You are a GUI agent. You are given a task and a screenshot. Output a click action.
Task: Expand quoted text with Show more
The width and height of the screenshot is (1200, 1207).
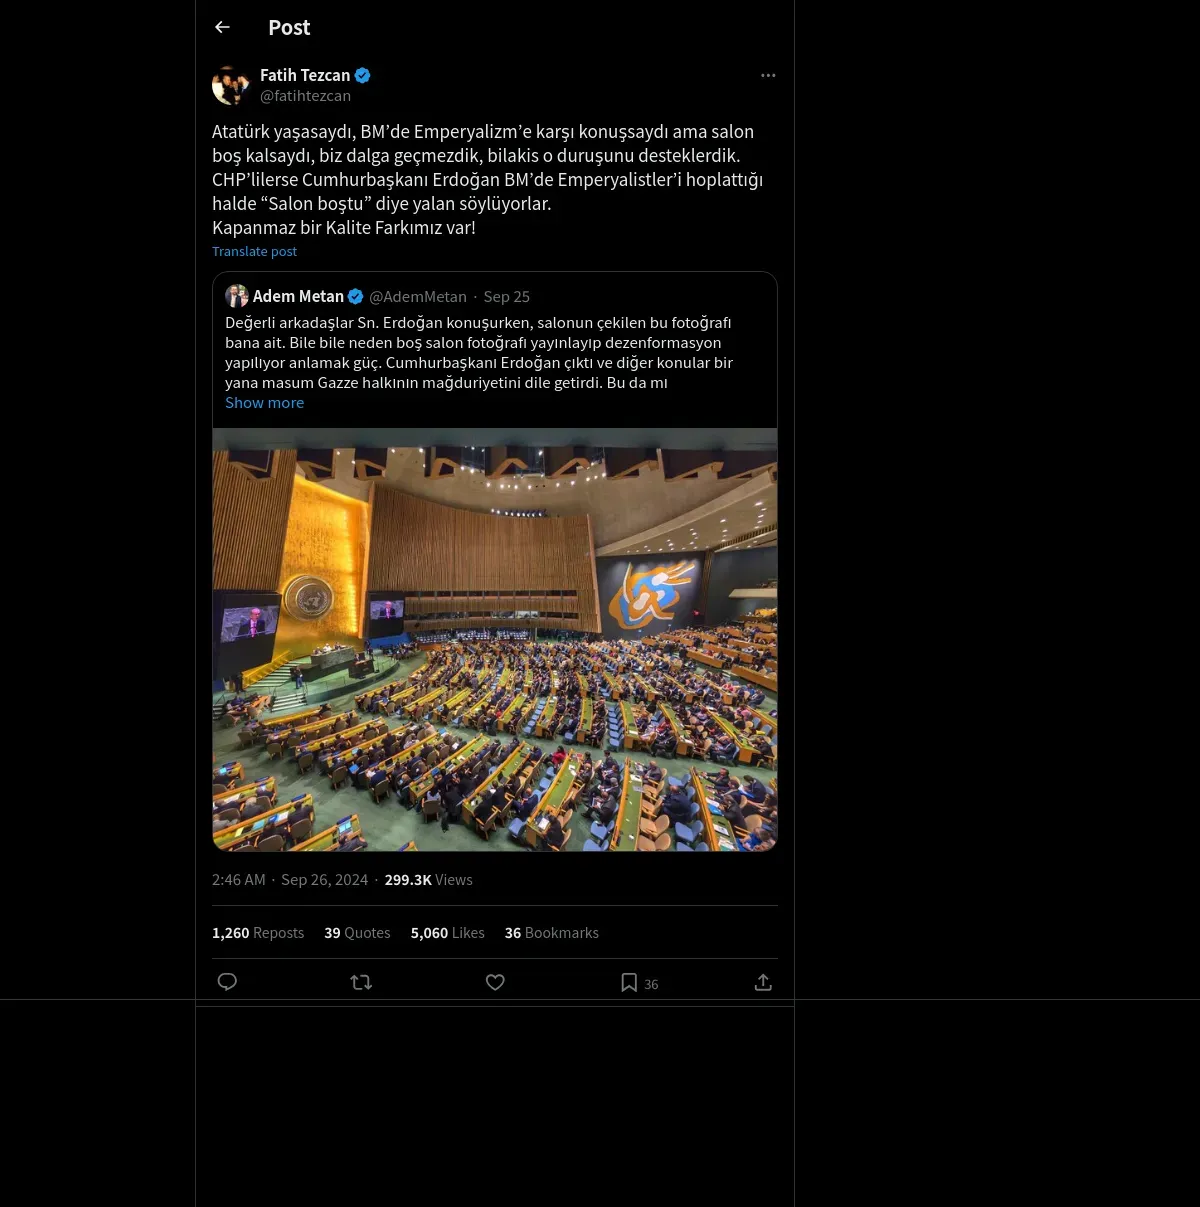[x=264, y=403]
